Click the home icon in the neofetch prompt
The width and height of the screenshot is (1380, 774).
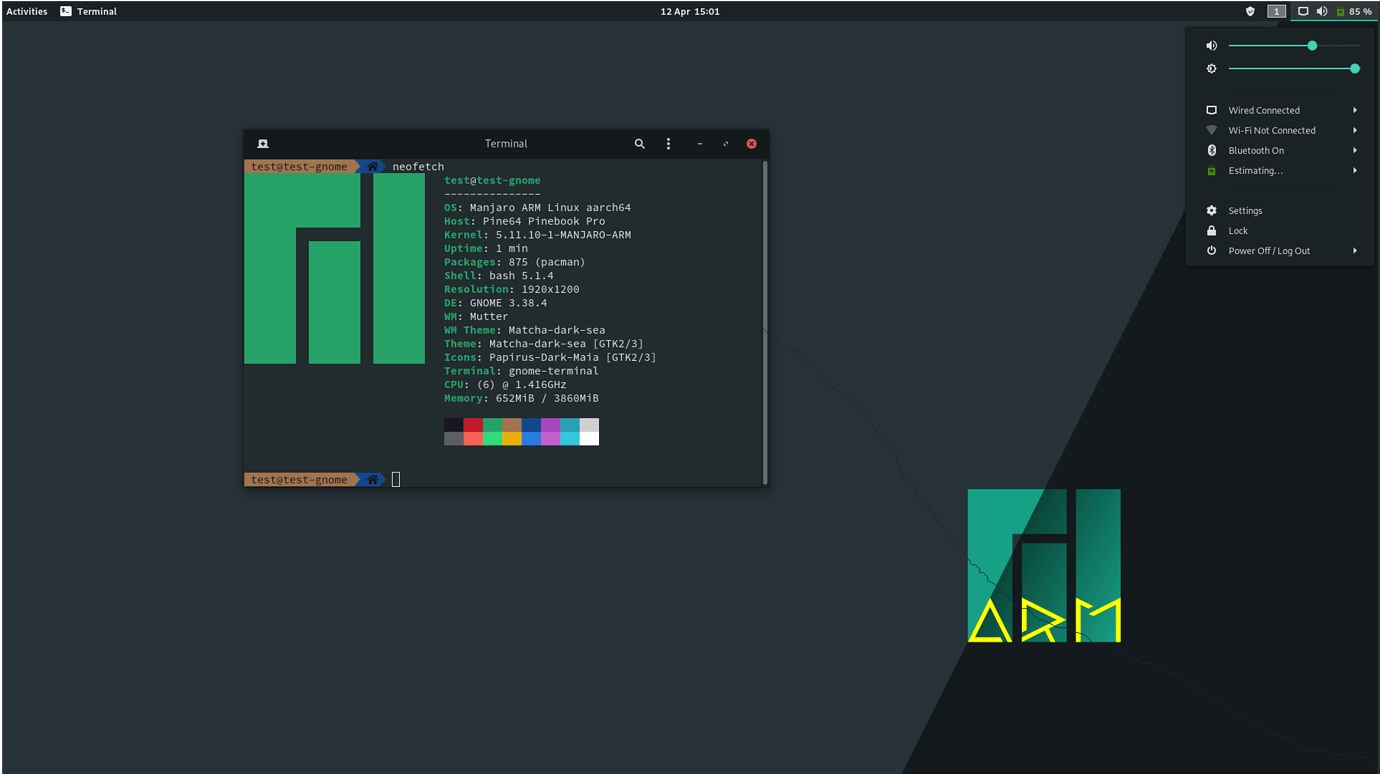click(x=373, y=167)
